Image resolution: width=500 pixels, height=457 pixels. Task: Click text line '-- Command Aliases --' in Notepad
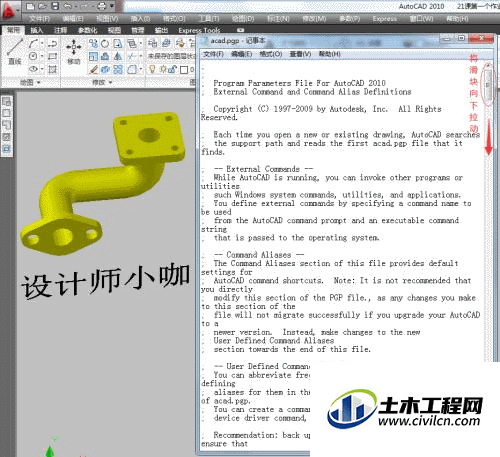click(x=259, y=255)
